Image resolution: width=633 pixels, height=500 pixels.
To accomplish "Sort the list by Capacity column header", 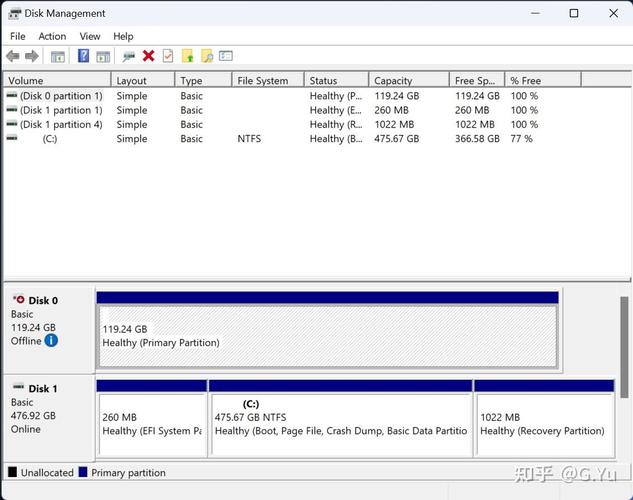I will (407, 80).
